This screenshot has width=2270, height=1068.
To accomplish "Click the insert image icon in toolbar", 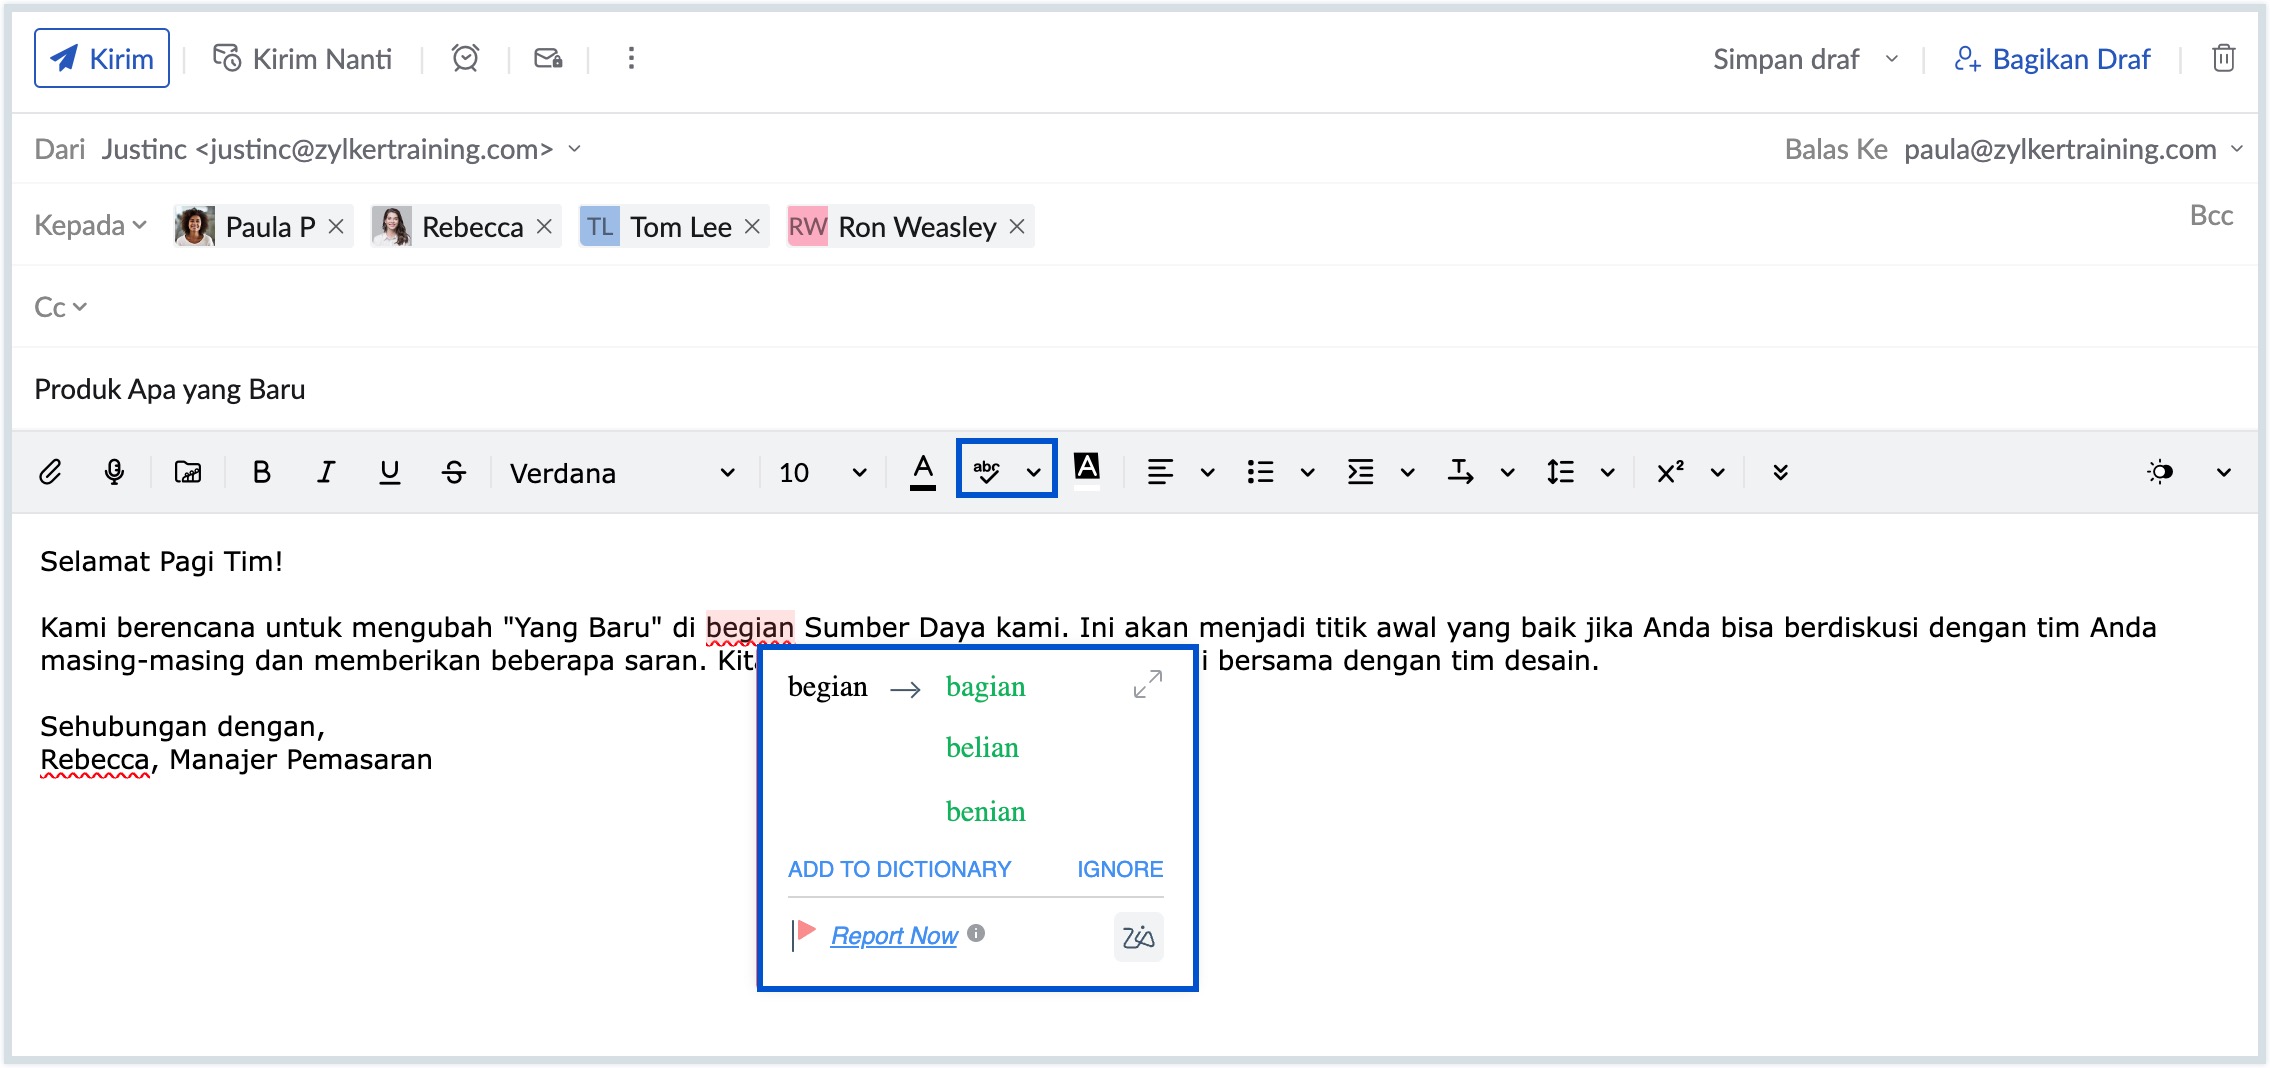I will pos(188,472).
